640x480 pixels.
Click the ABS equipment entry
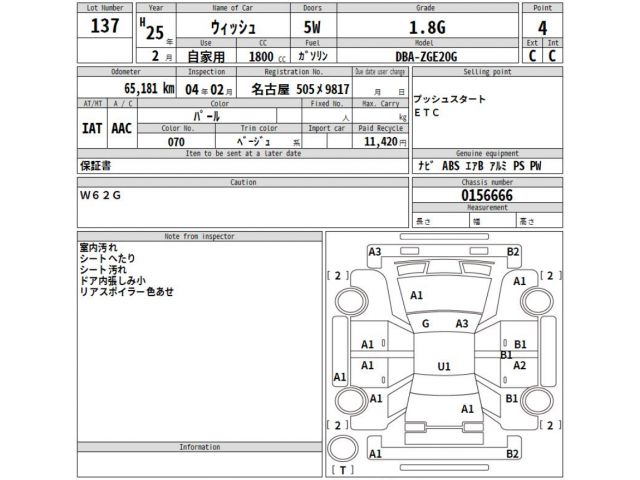pos(451,166)
